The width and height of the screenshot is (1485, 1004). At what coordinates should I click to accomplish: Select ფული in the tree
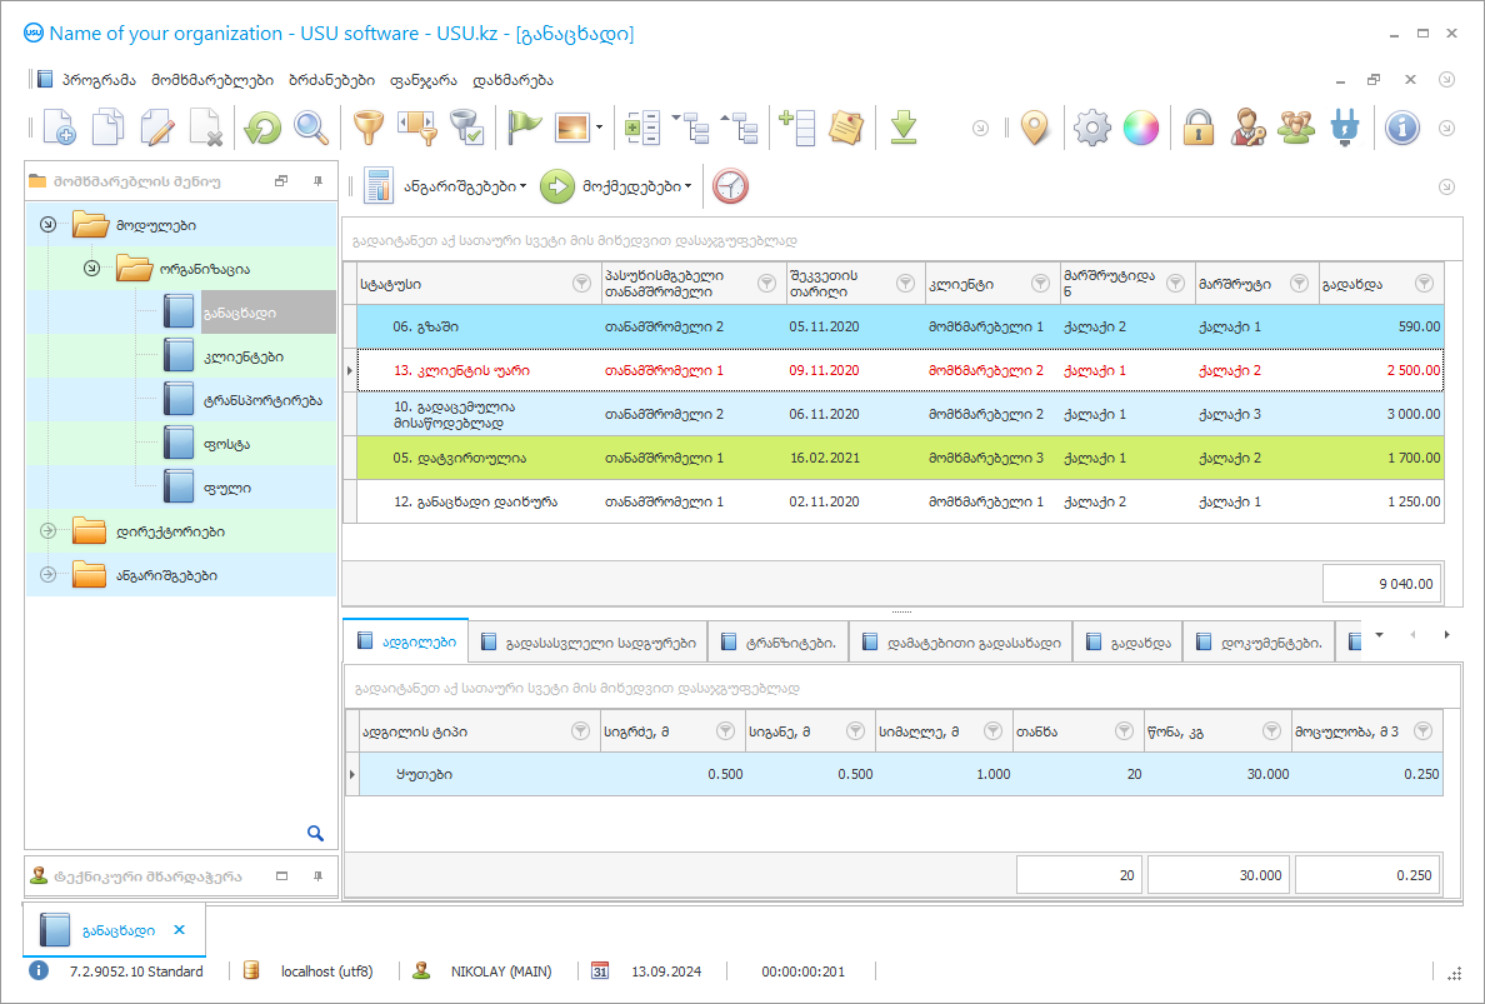pyautogui.click(x=227, y=488)
